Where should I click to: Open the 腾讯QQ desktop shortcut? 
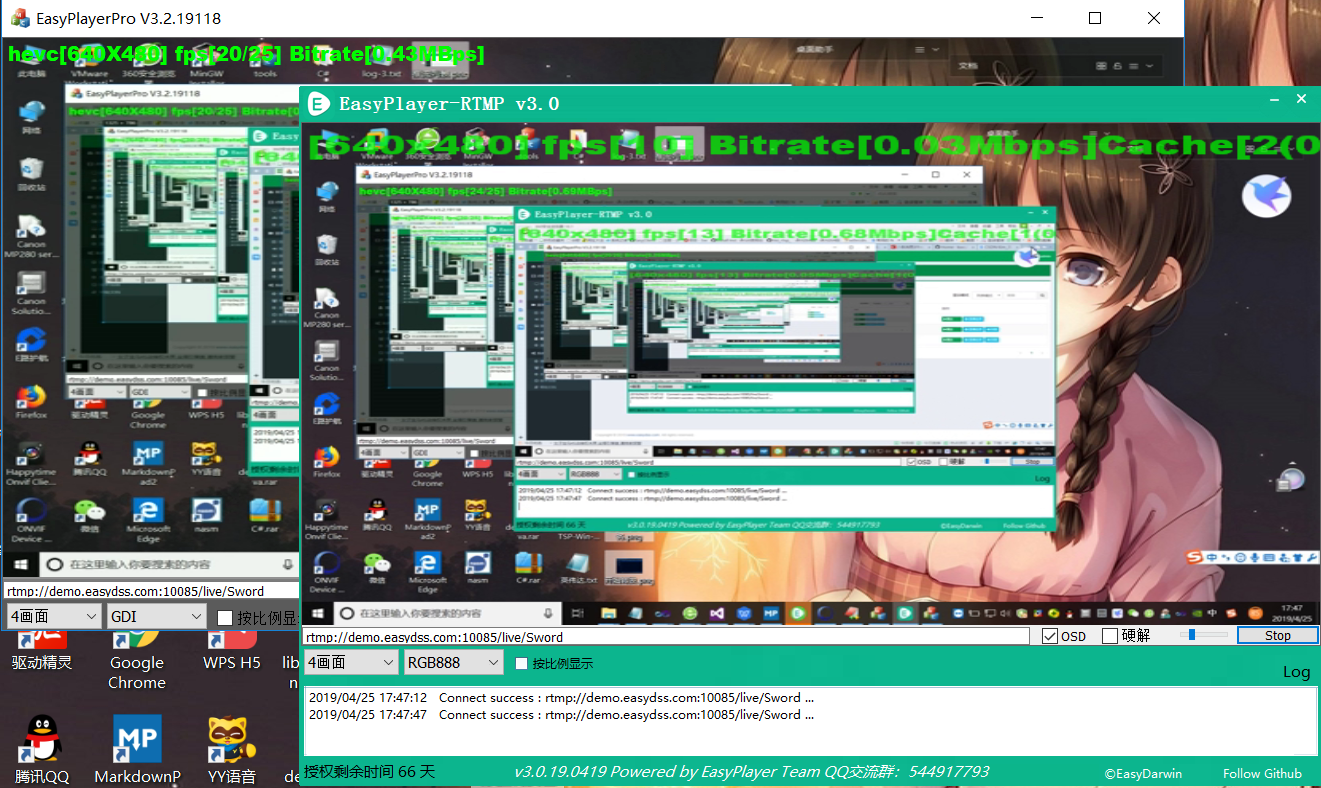(x=42, y=750)
